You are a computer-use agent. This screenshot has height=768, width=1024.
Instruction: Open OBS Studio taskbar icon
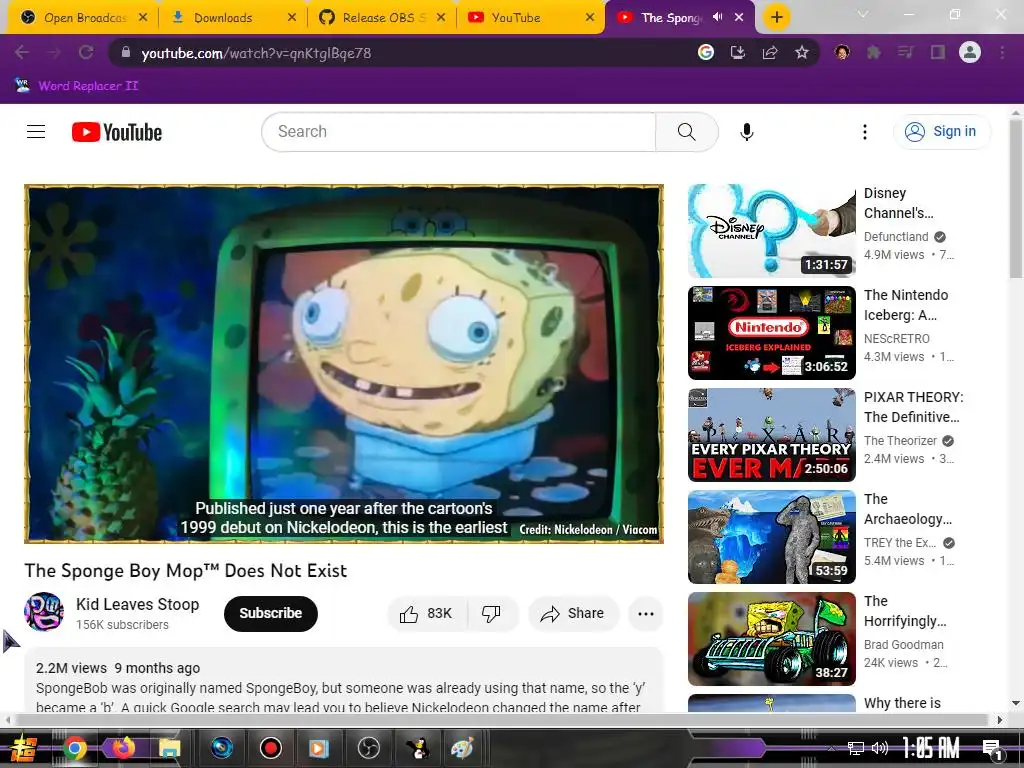369,748
